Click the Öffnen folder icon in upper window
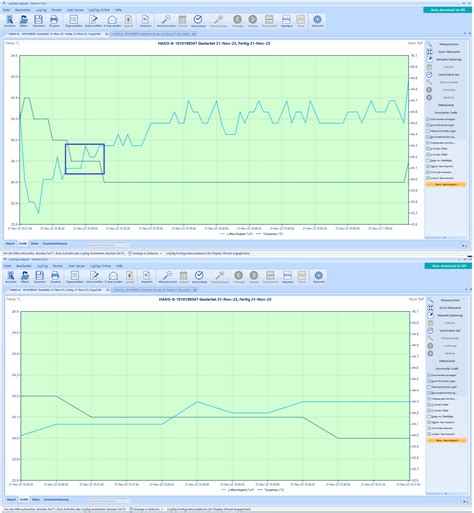Viewport: 474px width, 513px height. pyautogui.click(x=24, y=21)
